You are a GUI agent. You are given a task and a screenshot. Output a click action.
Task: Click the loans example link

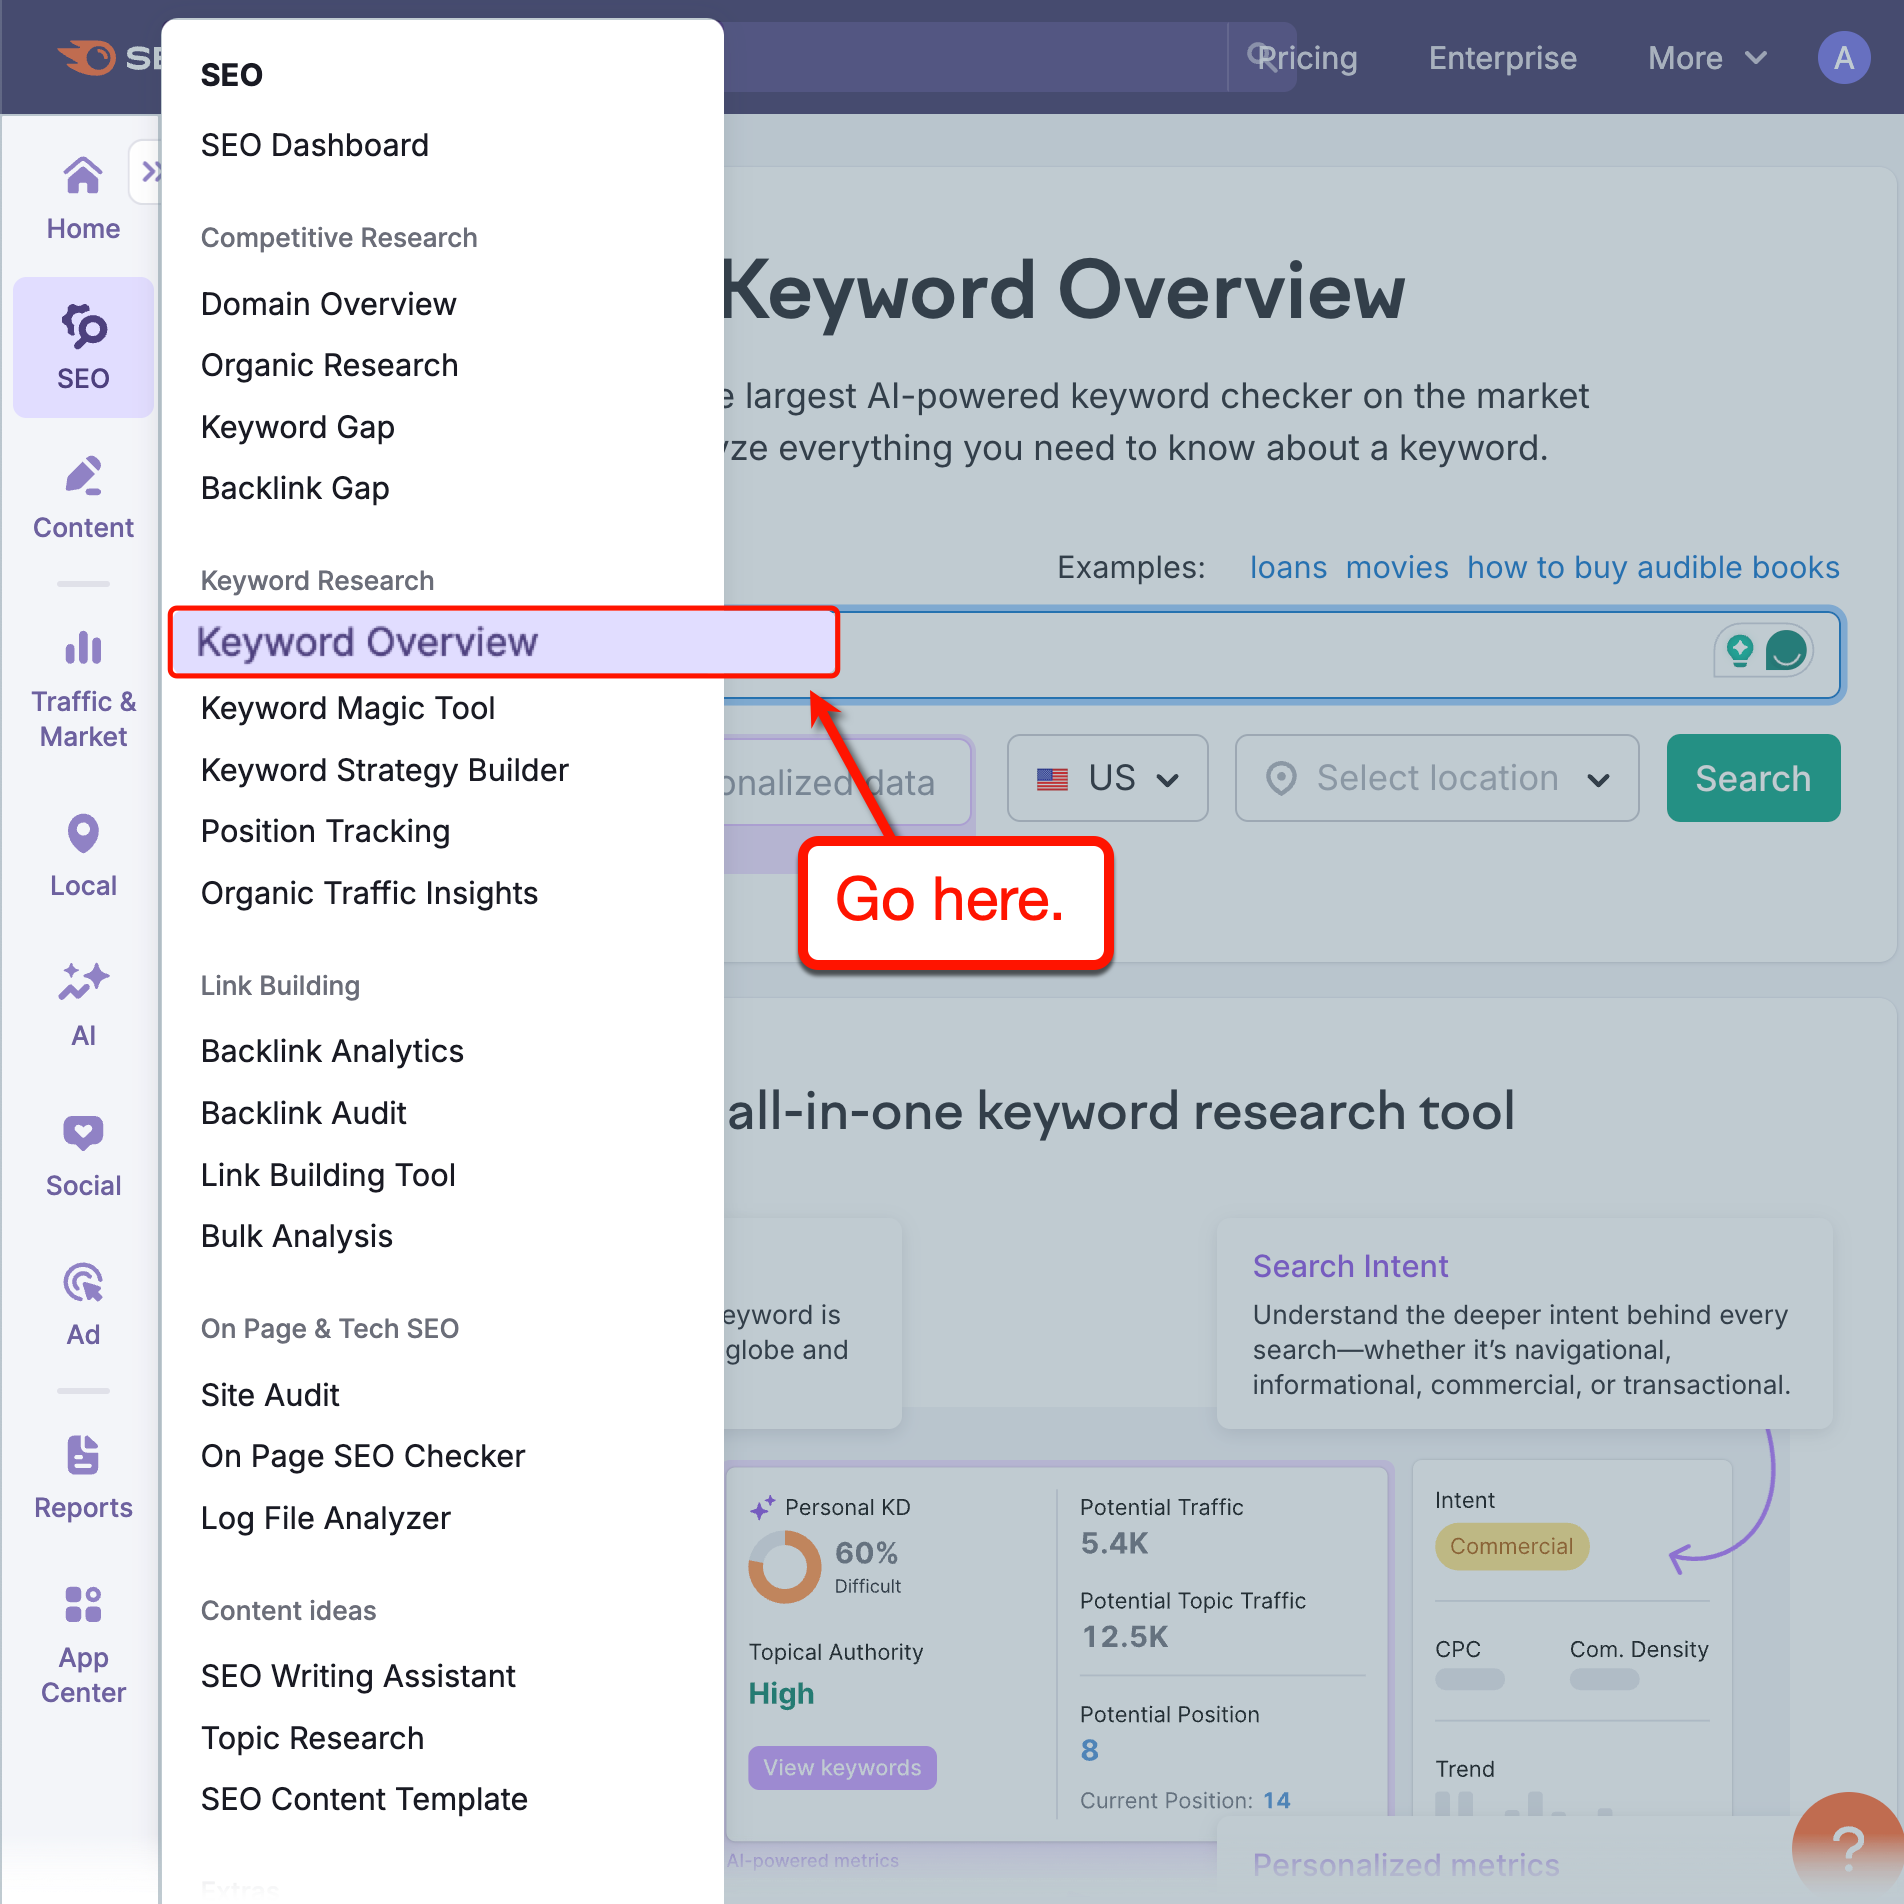point(1288,567)
